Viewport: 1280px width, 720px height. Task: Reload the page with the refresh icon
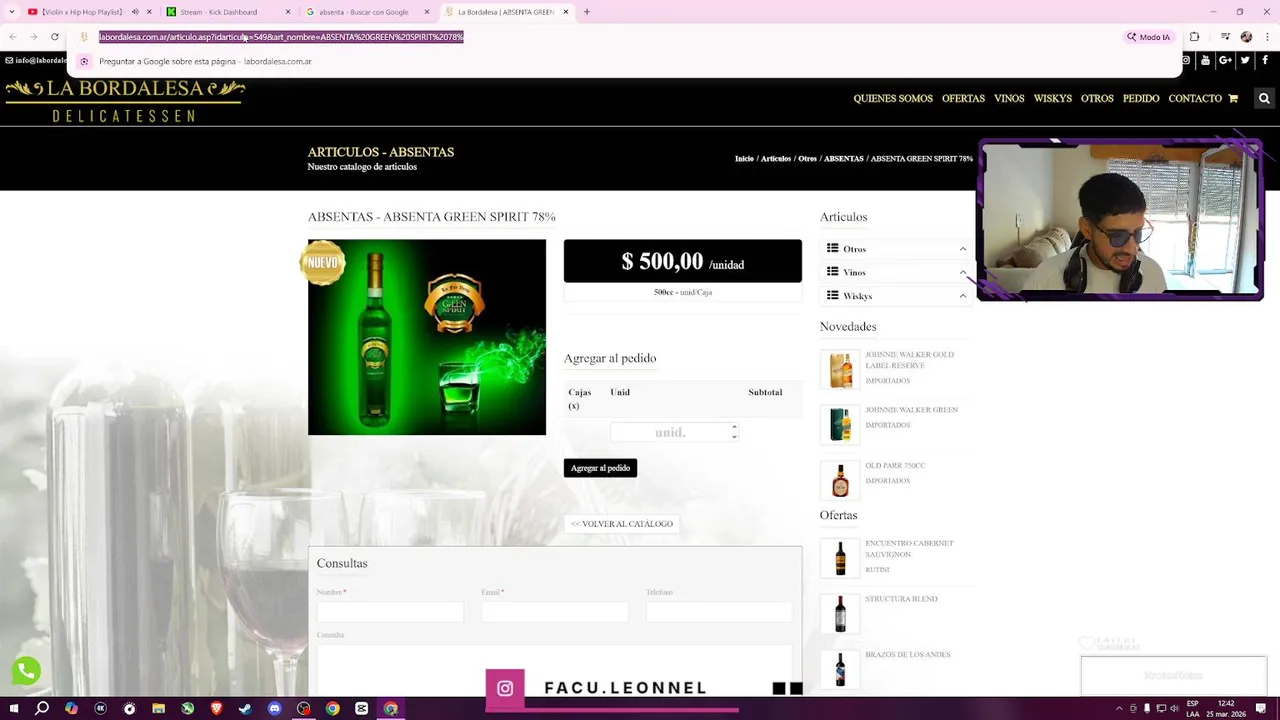[x=55, y=37]
